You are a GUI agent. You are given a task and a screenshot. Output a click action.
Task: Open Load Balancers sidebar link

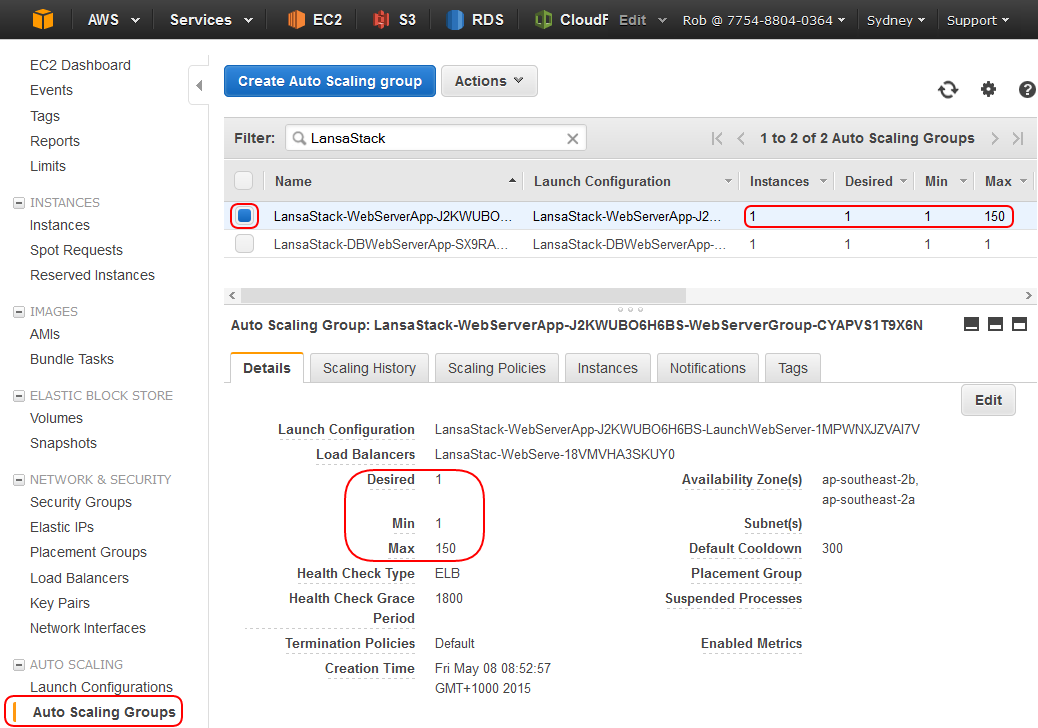click(x=79, y=578)
